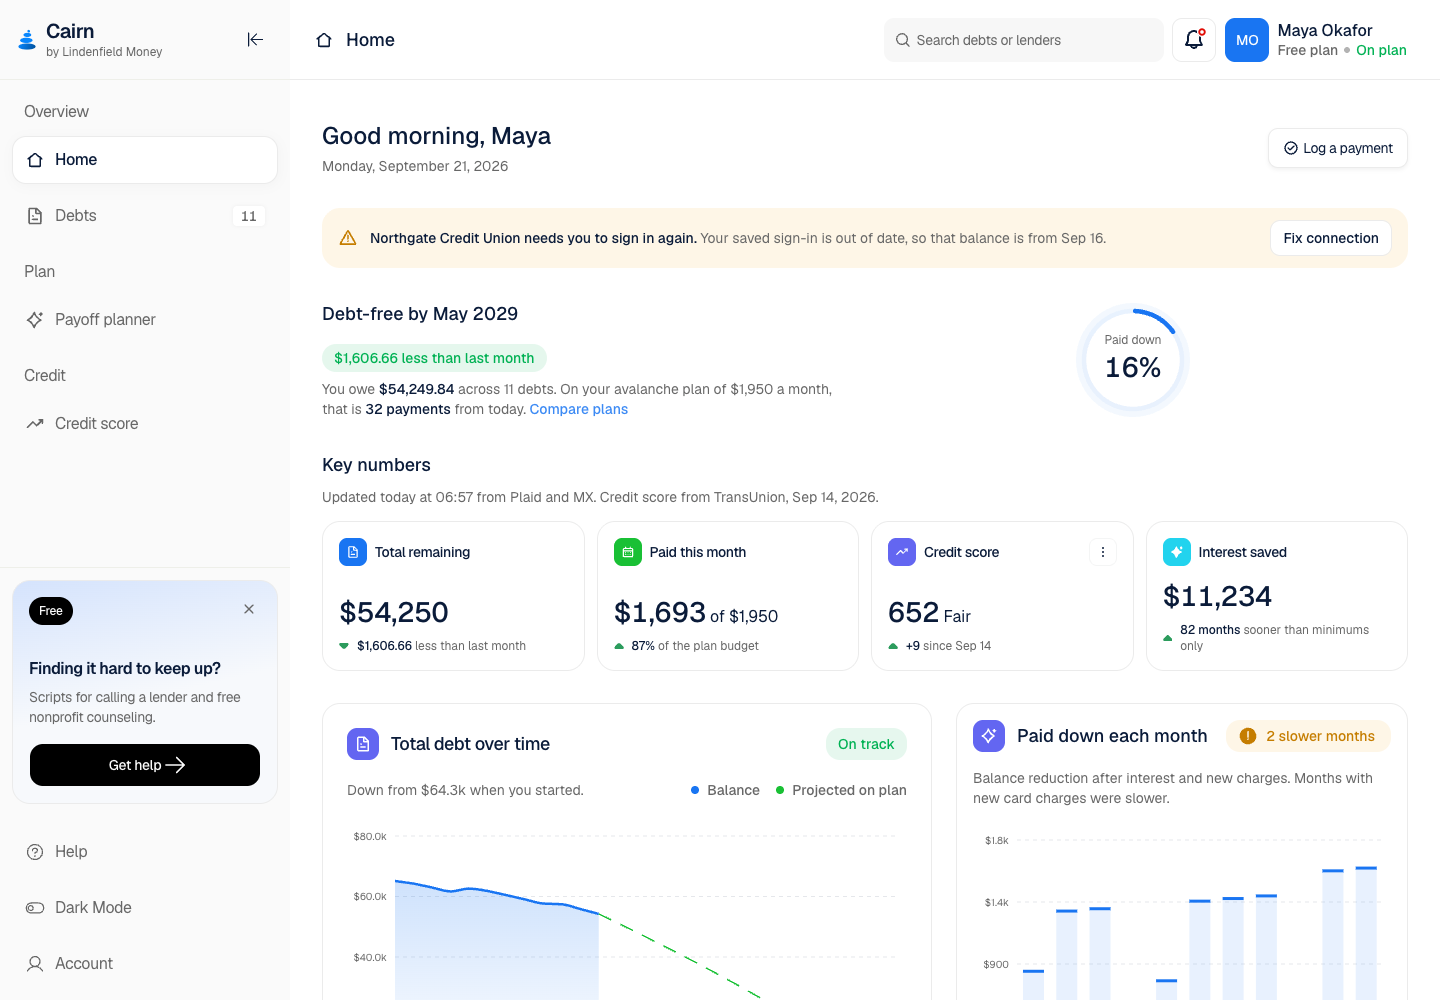Click the Debts count badge 11
This screenshot has height=1000, width=1440.
249,216
